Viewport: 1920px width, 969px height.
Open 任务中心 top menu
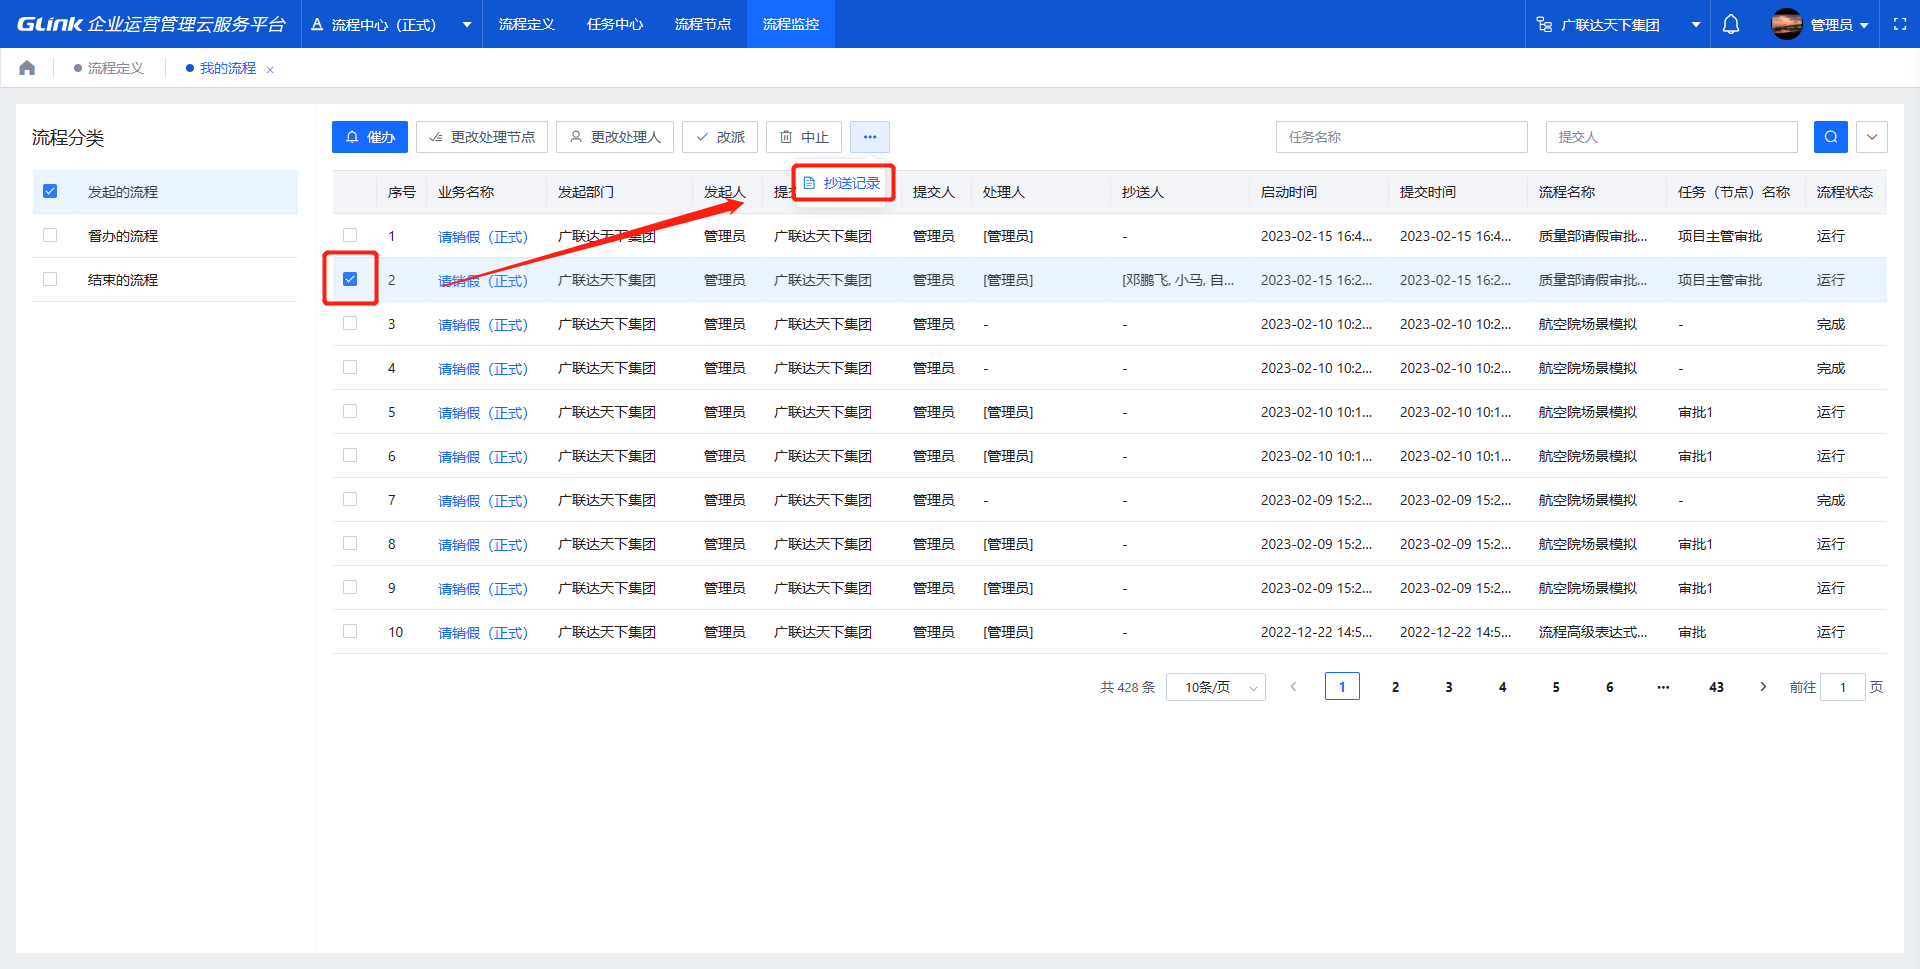click(615, 24)
